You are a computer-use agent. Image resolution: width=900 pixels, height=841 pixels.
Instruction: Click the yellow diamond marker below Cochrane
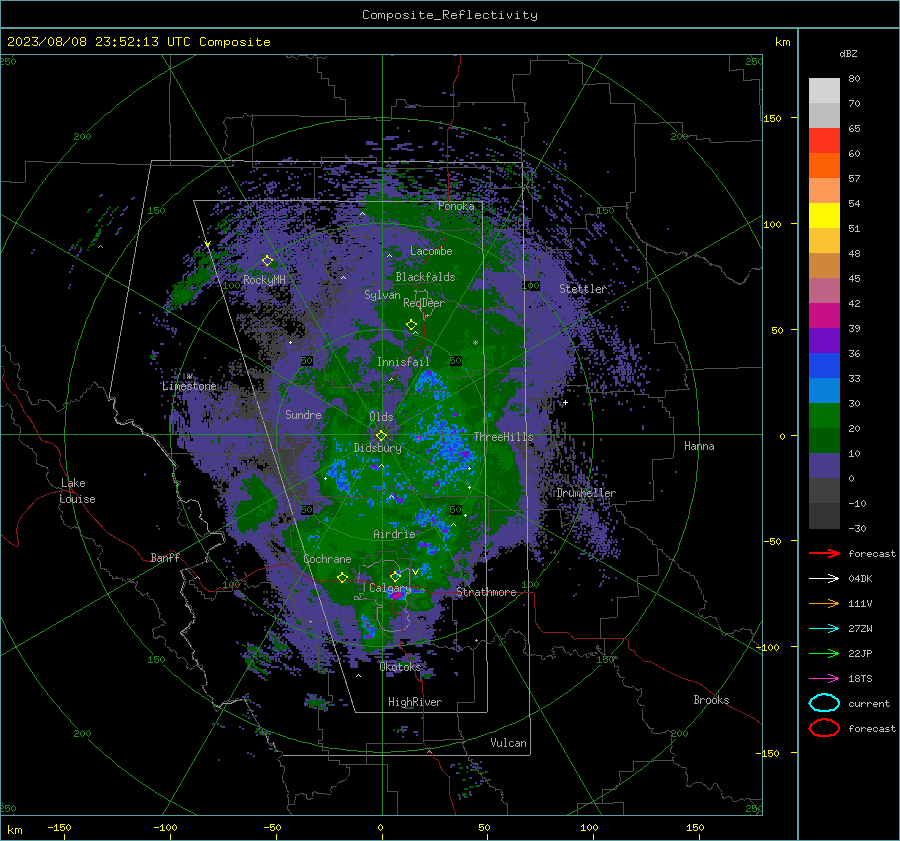pyautogui.click(x=342, y=577)
